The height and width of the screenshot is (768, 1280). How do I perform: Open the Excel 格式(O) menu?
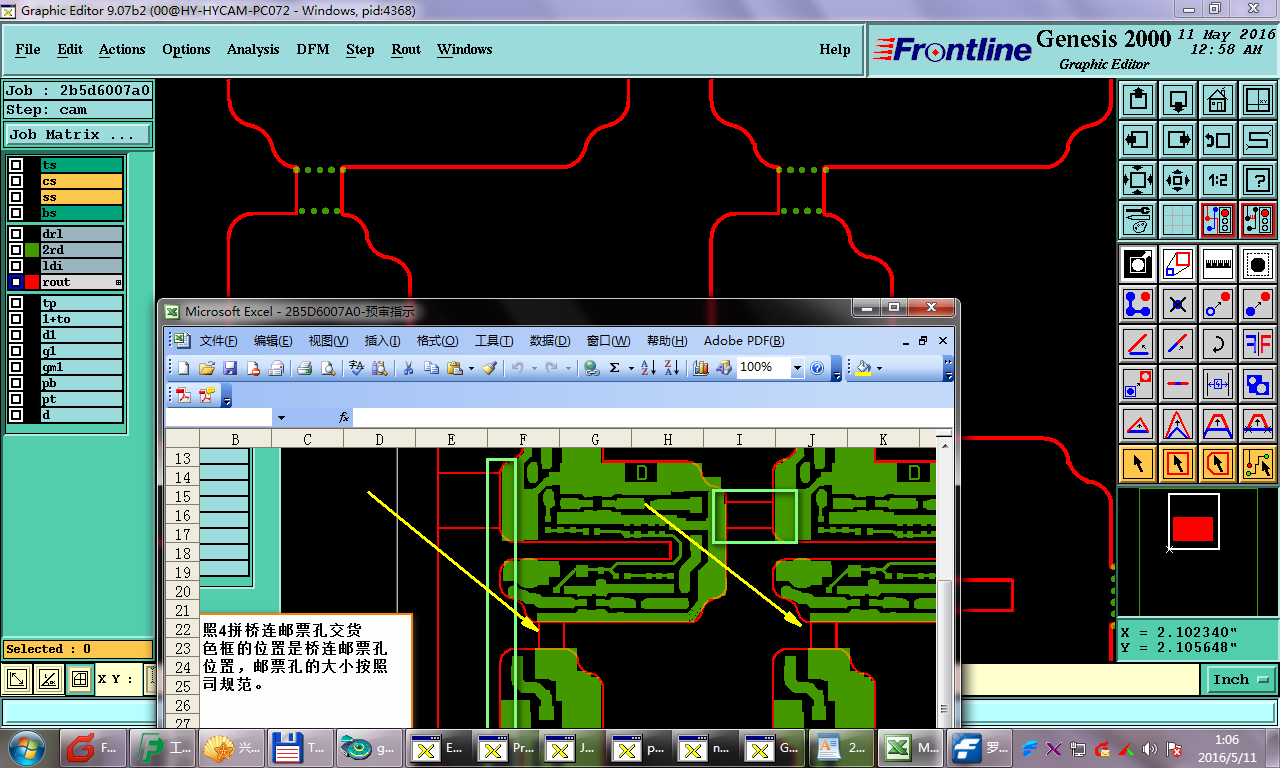click(x=437, y=341)
